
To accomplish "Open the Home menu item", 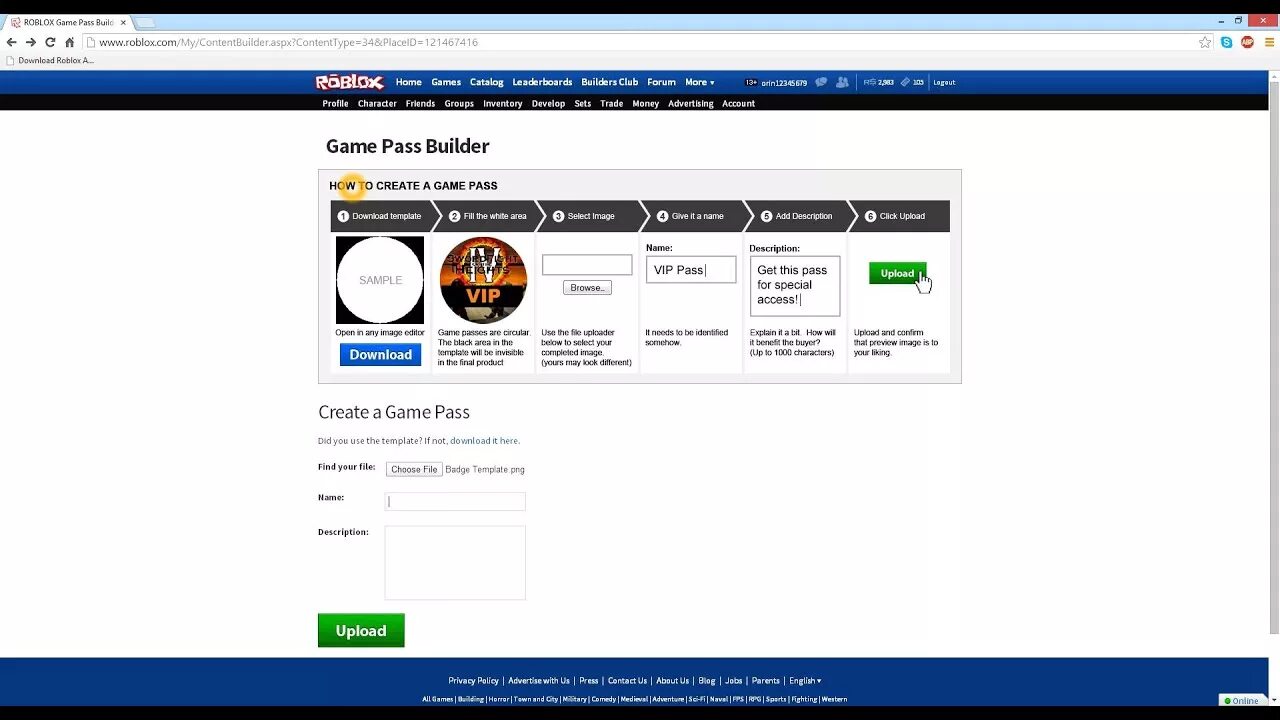I will coord(408,82).
